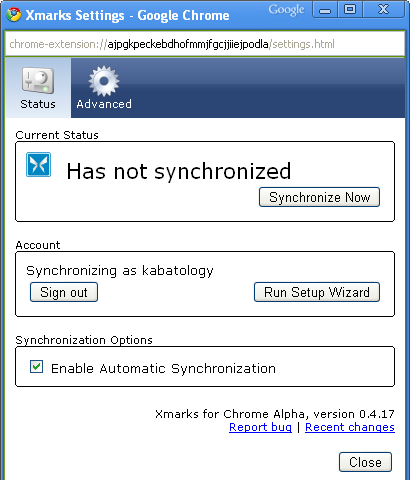410x480 pixels.
Task: Click 'Synchronizing as kabatology' text
Action: [120, 271]
